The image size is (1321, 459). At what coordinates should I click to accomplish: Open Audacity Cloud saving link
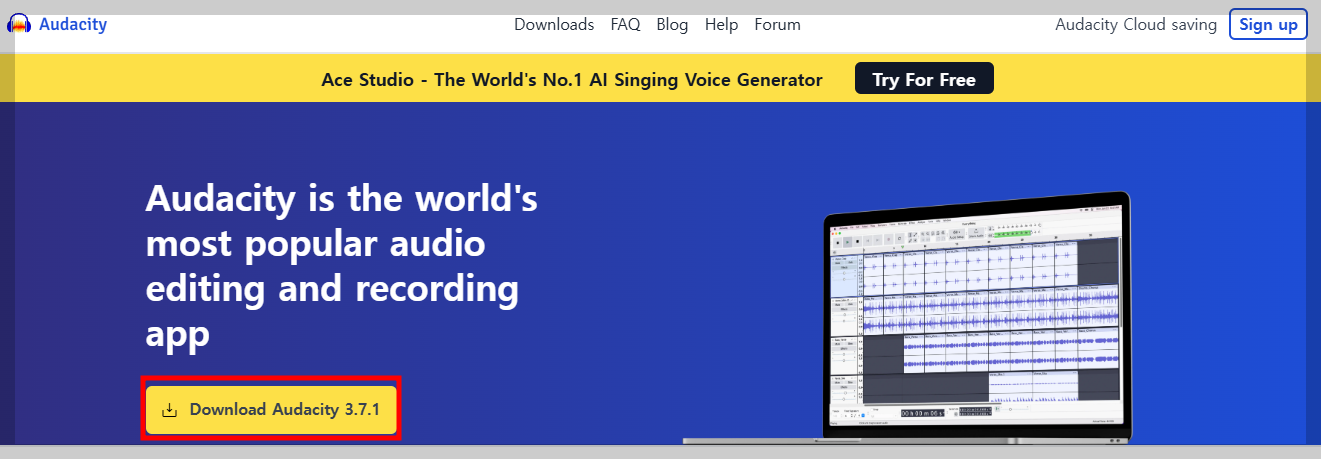[1136, 25]
